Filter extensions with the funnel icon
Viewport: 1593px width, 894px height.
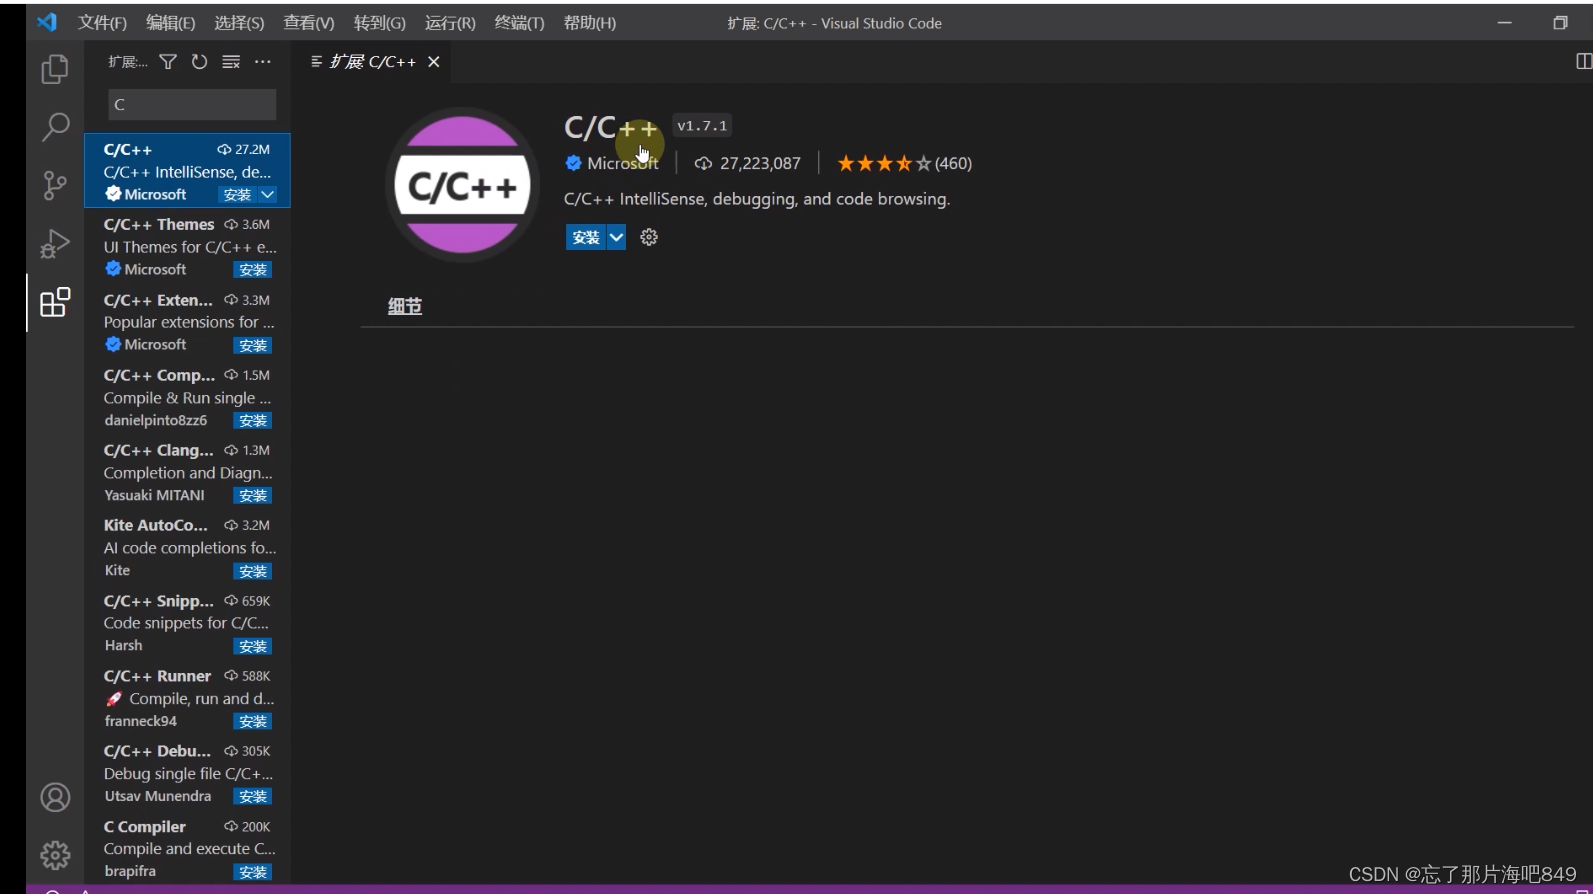click(168, 62)
